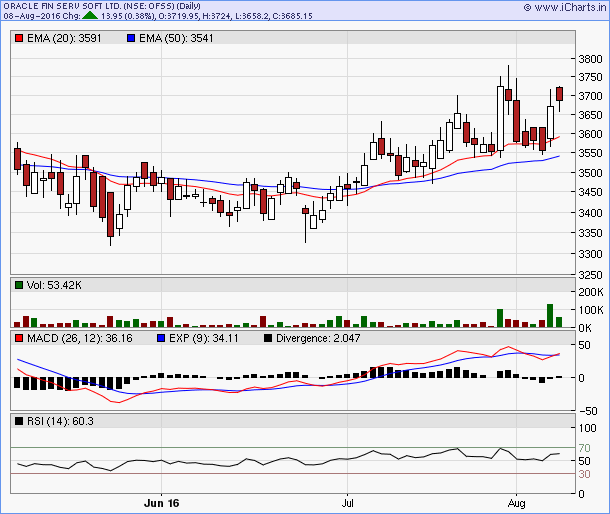Click the blue EXP (9) legend swatch
The height and width of the screenshot is (514, 610).
[x=161, y=338]
